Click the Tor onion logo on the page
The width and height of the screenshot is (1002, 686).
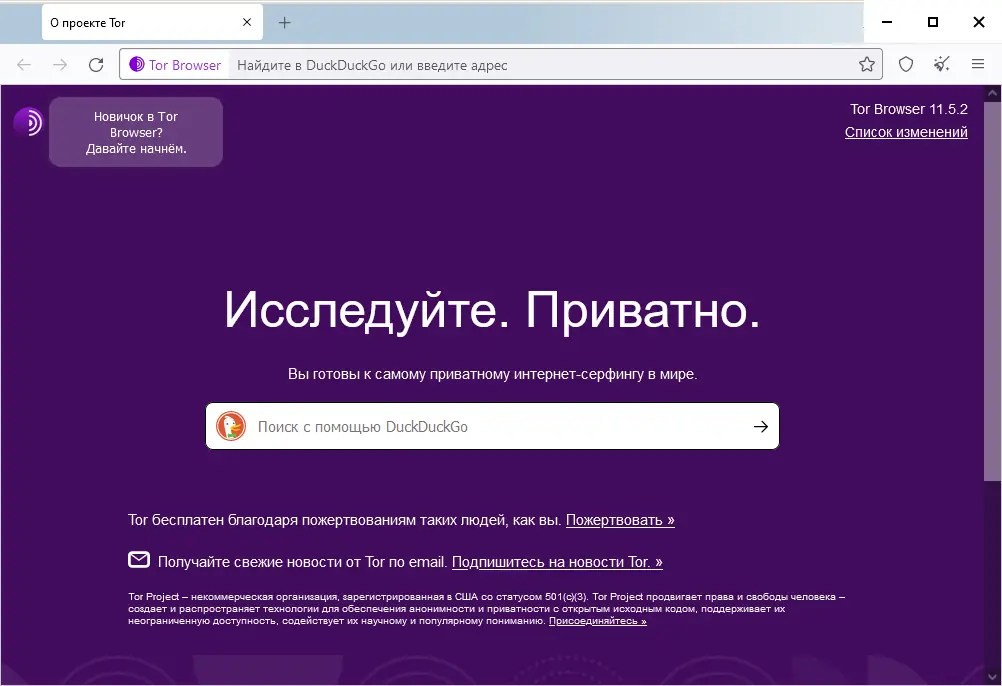click(28, 121)
